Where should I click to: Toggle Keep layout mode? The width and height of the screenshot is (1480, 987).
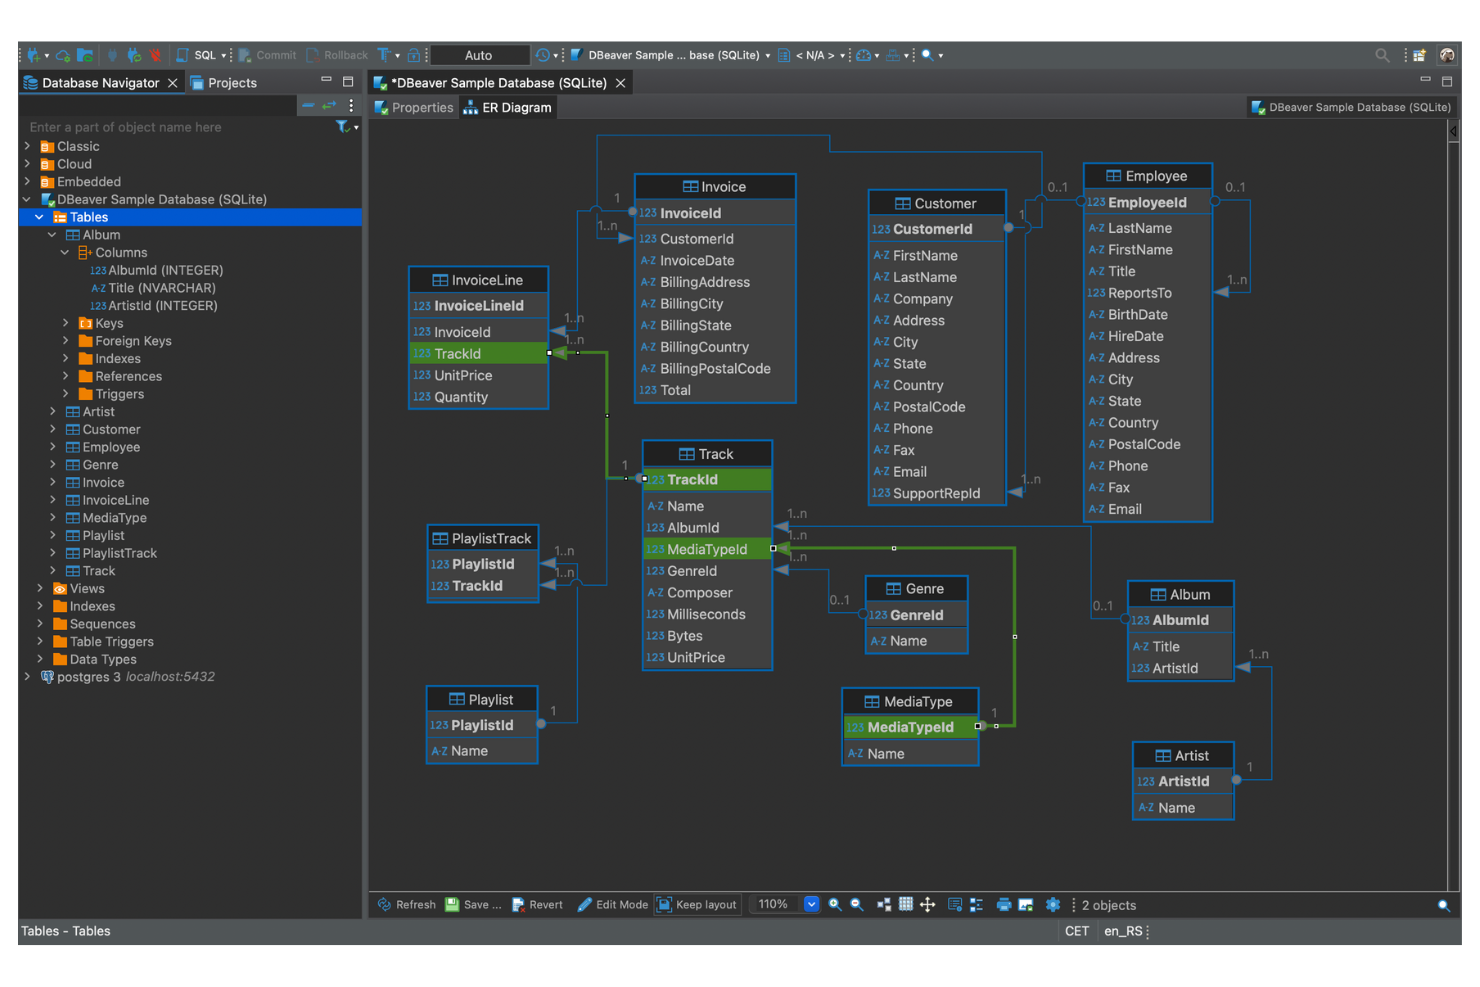(697, 904)
